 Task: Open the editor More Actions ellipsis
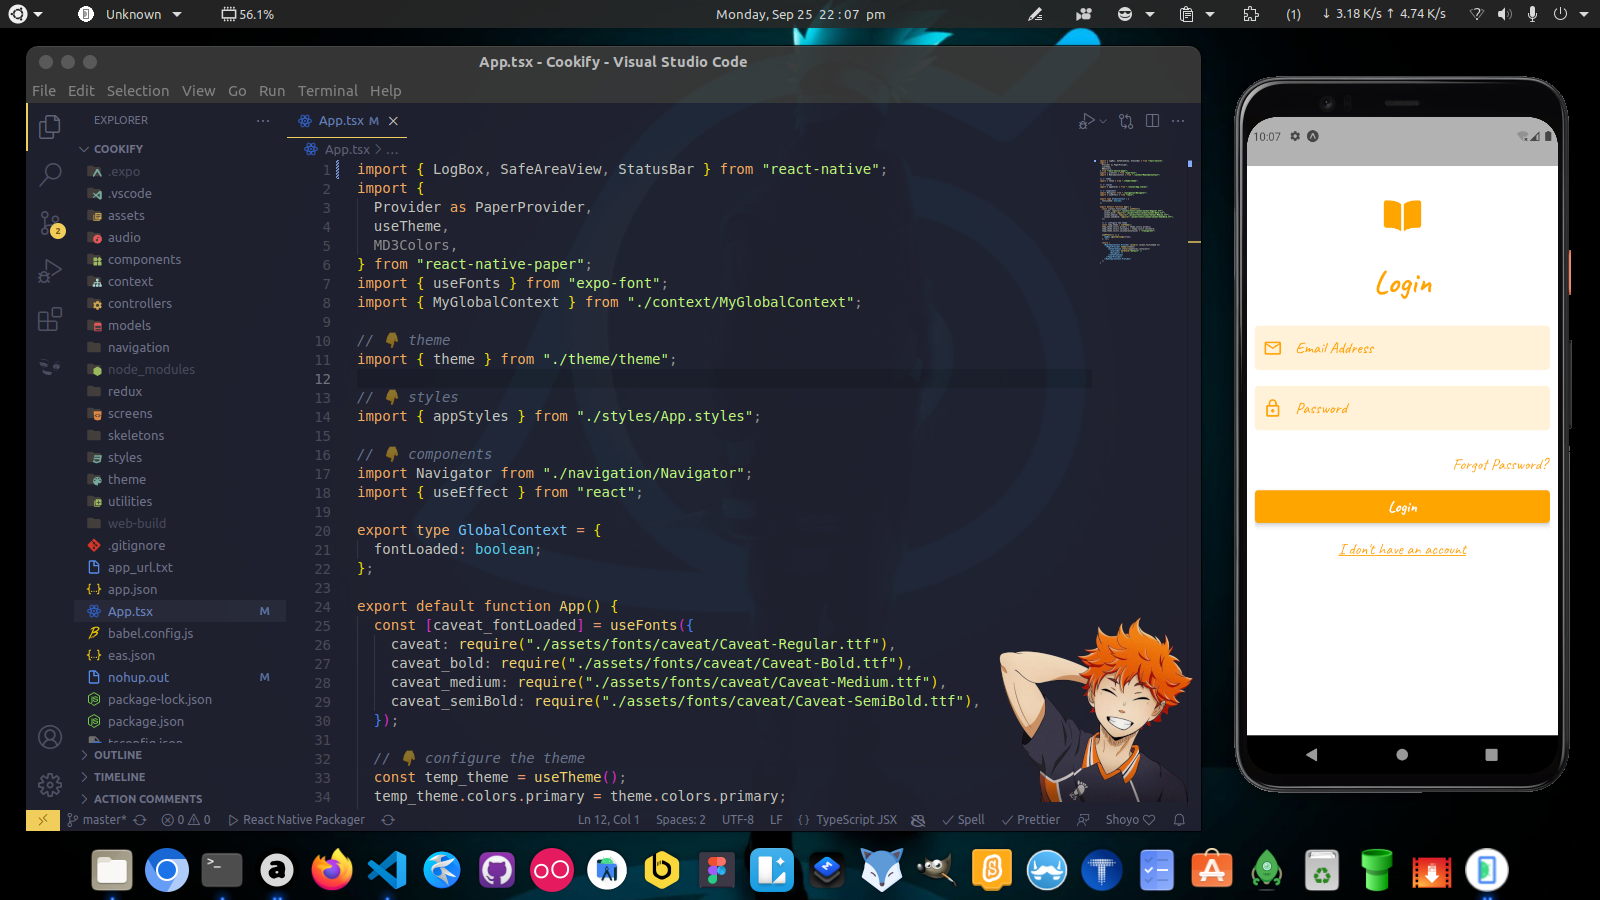pyautogui.click(x=1178, y=121)
